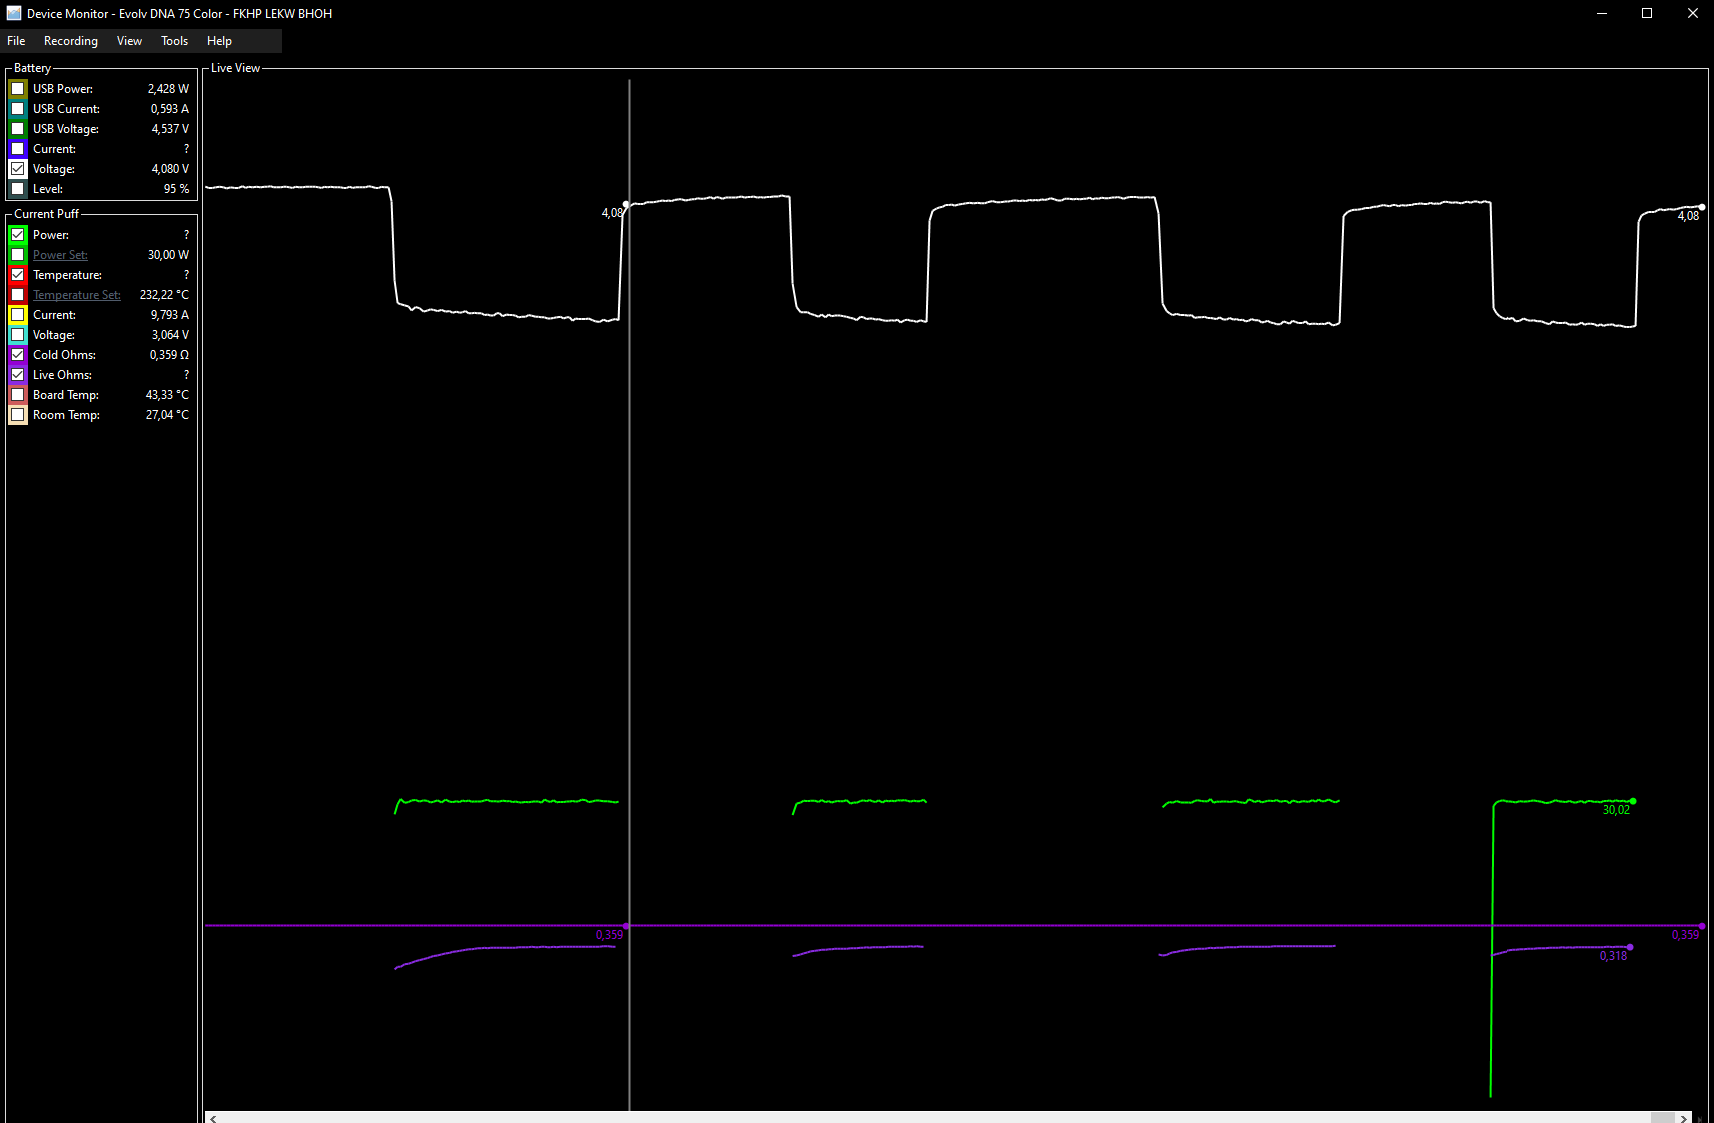
Task: Uncheck the Power graph checkbox
Action: pos(18,235)
